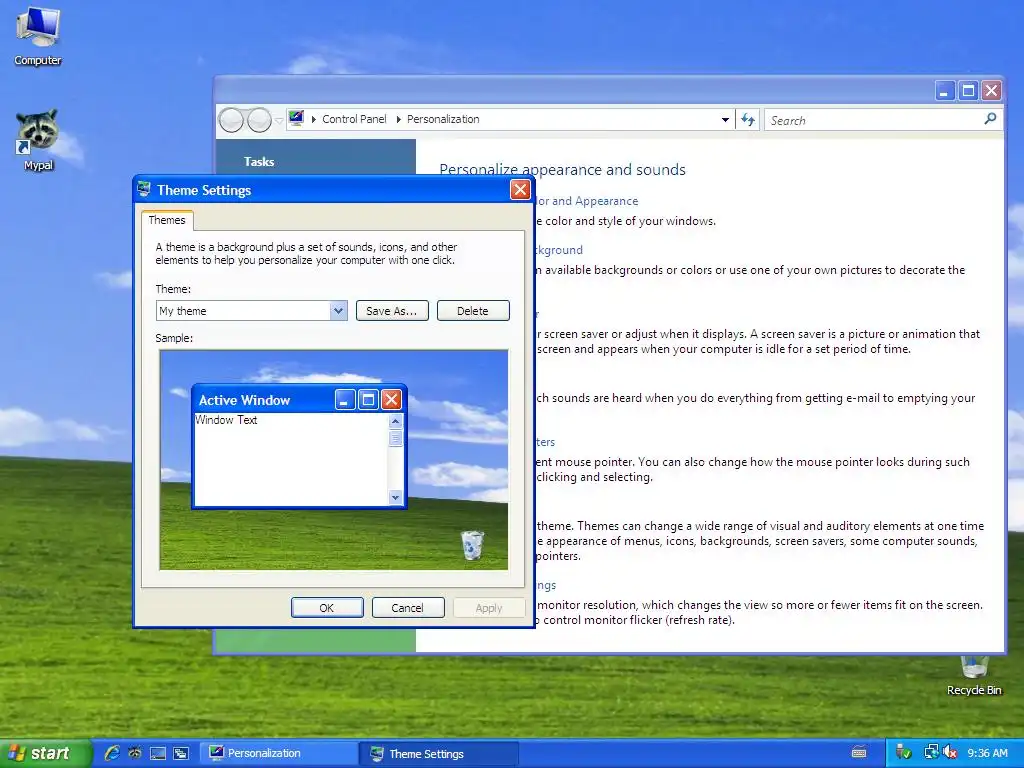
Task: Click the Start button
Action: point(44,753)
